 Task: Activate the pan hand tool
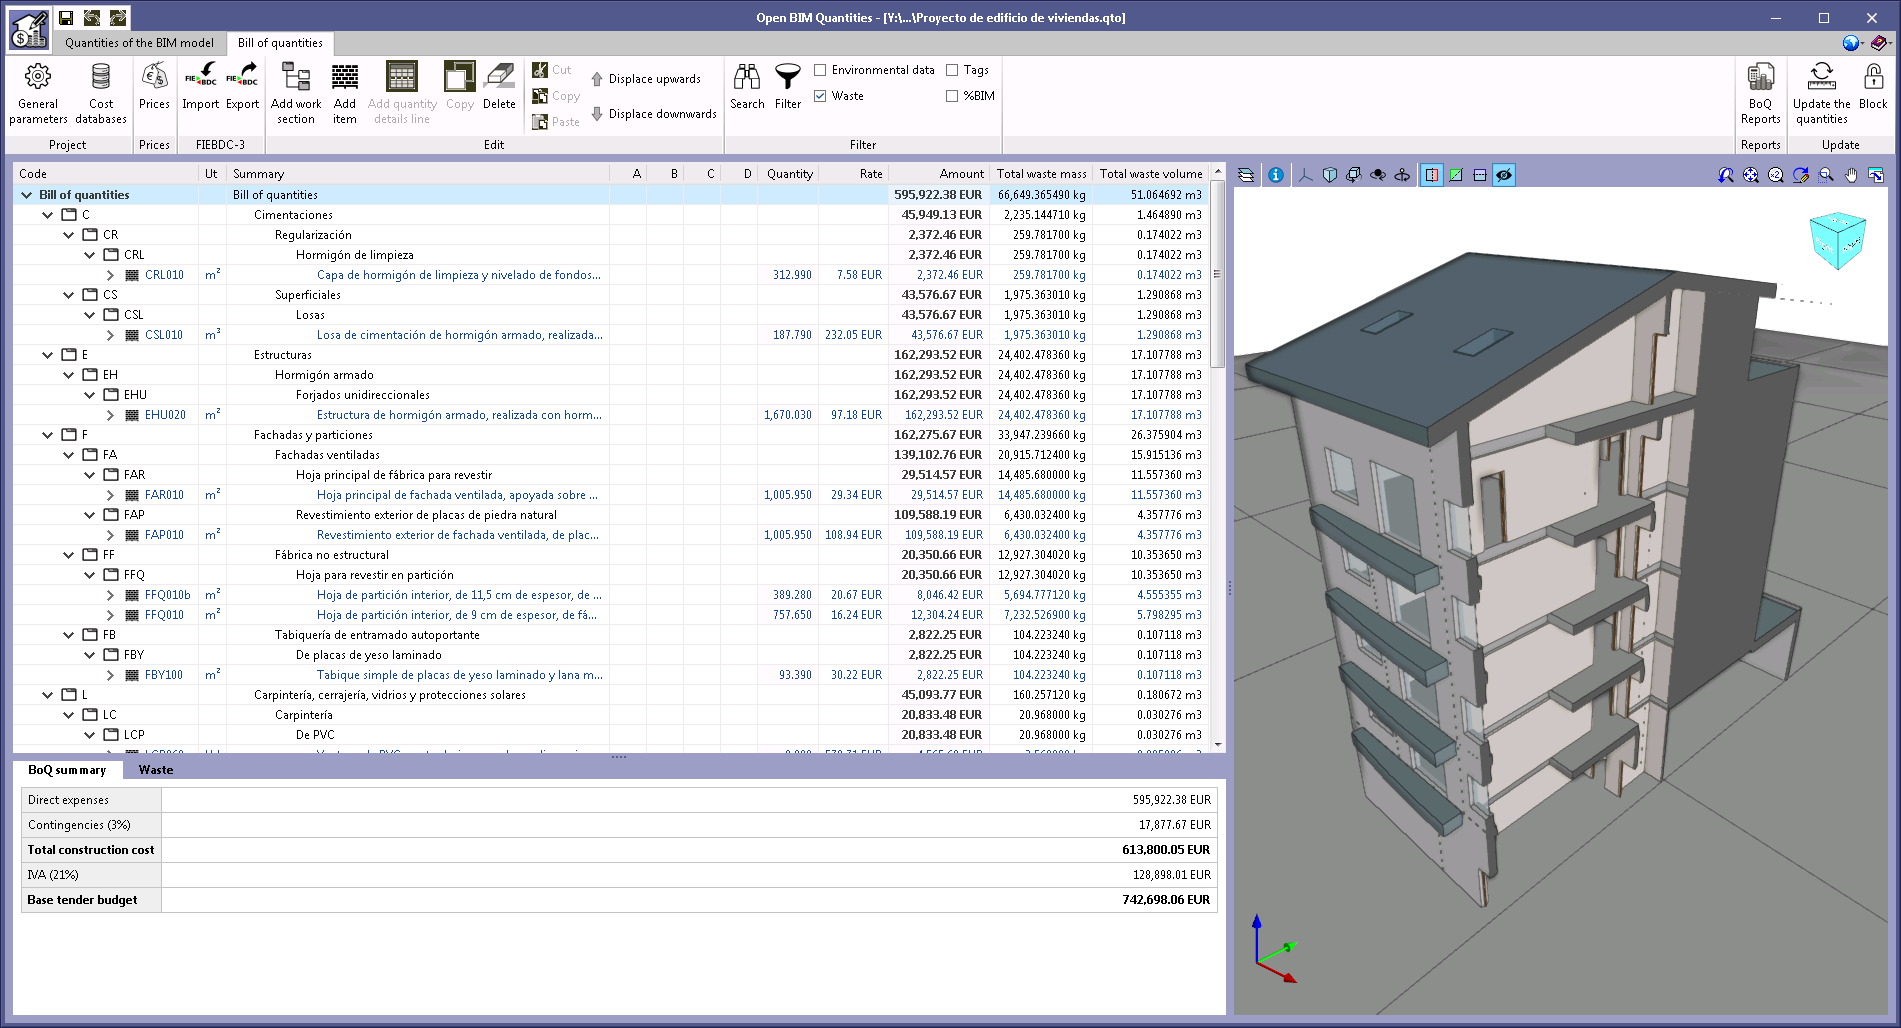point(1851,175)
